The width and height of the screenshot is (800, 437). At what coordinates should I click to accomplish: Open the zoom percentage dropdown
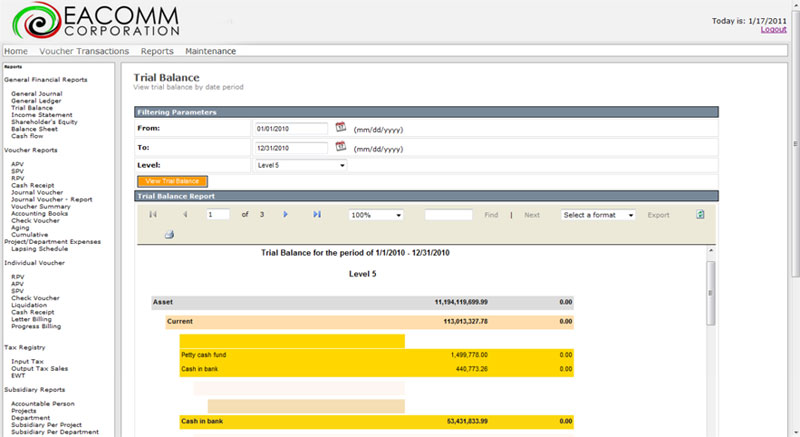tap(376, 215)
